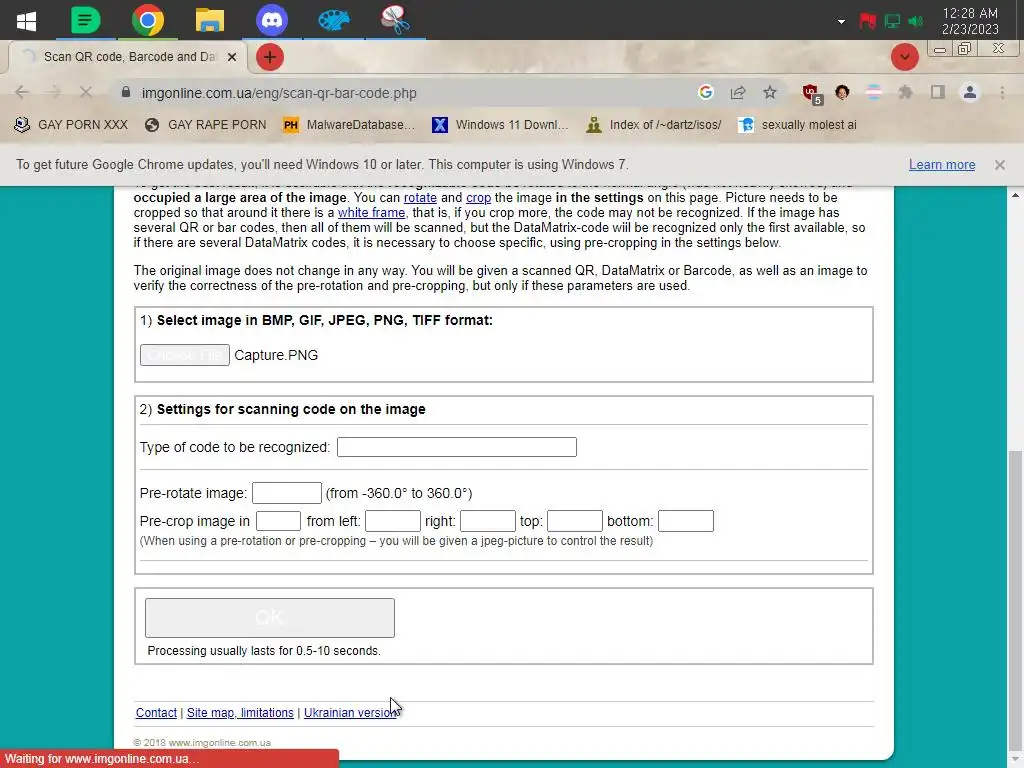This screenshot has height=768, width=1024.
Task: Show hidden system tray icons
Action: point(841,22)
